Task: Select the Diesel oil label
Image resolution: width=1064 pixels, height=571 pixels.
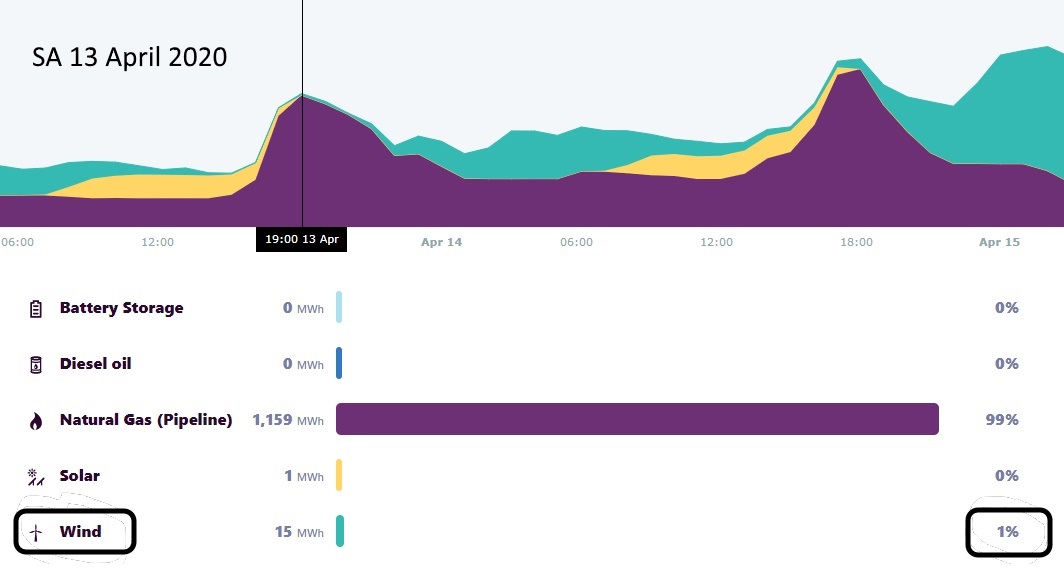Action: pos(95,364)
